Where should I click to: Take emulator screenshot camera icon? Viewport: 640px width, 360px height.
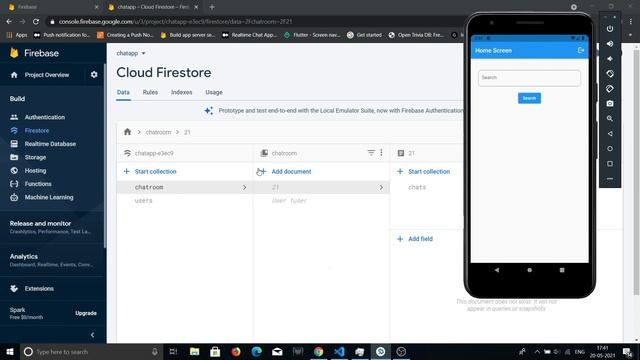[610, 104]
